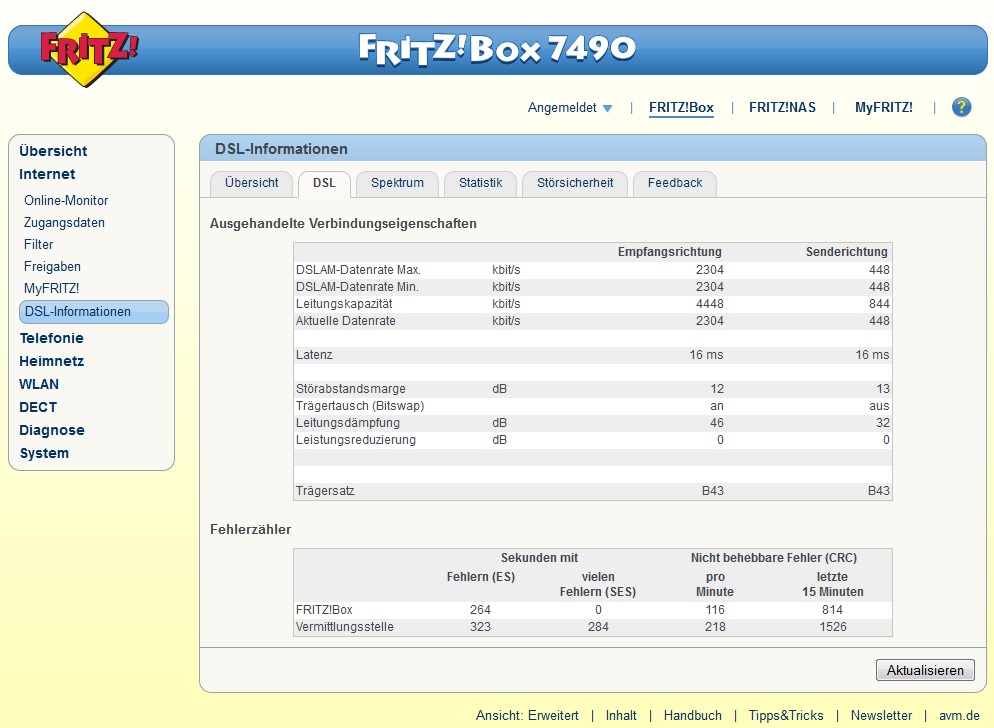Switch to the Spektrum tab

[397, 183]
